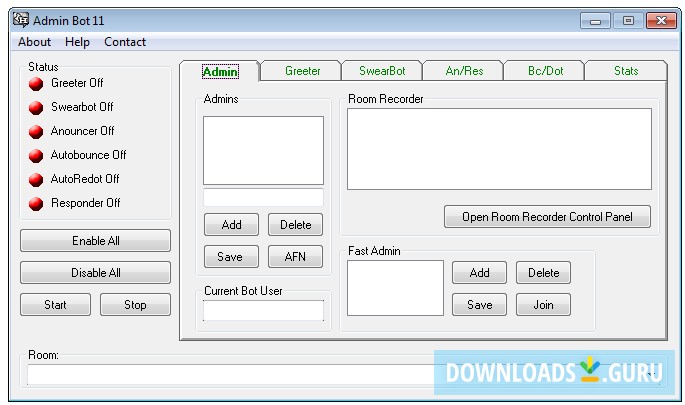Click the Admin Bot 11 title bar icon
Image resolution: width=685 pixels, height=405 pixels.
pyautogui.click(x=21, y=20)
